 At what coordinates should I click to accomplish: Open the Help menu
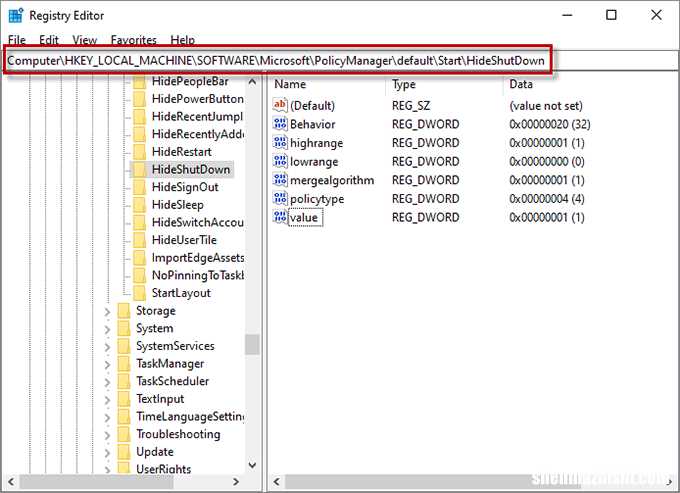coord(183,40)
